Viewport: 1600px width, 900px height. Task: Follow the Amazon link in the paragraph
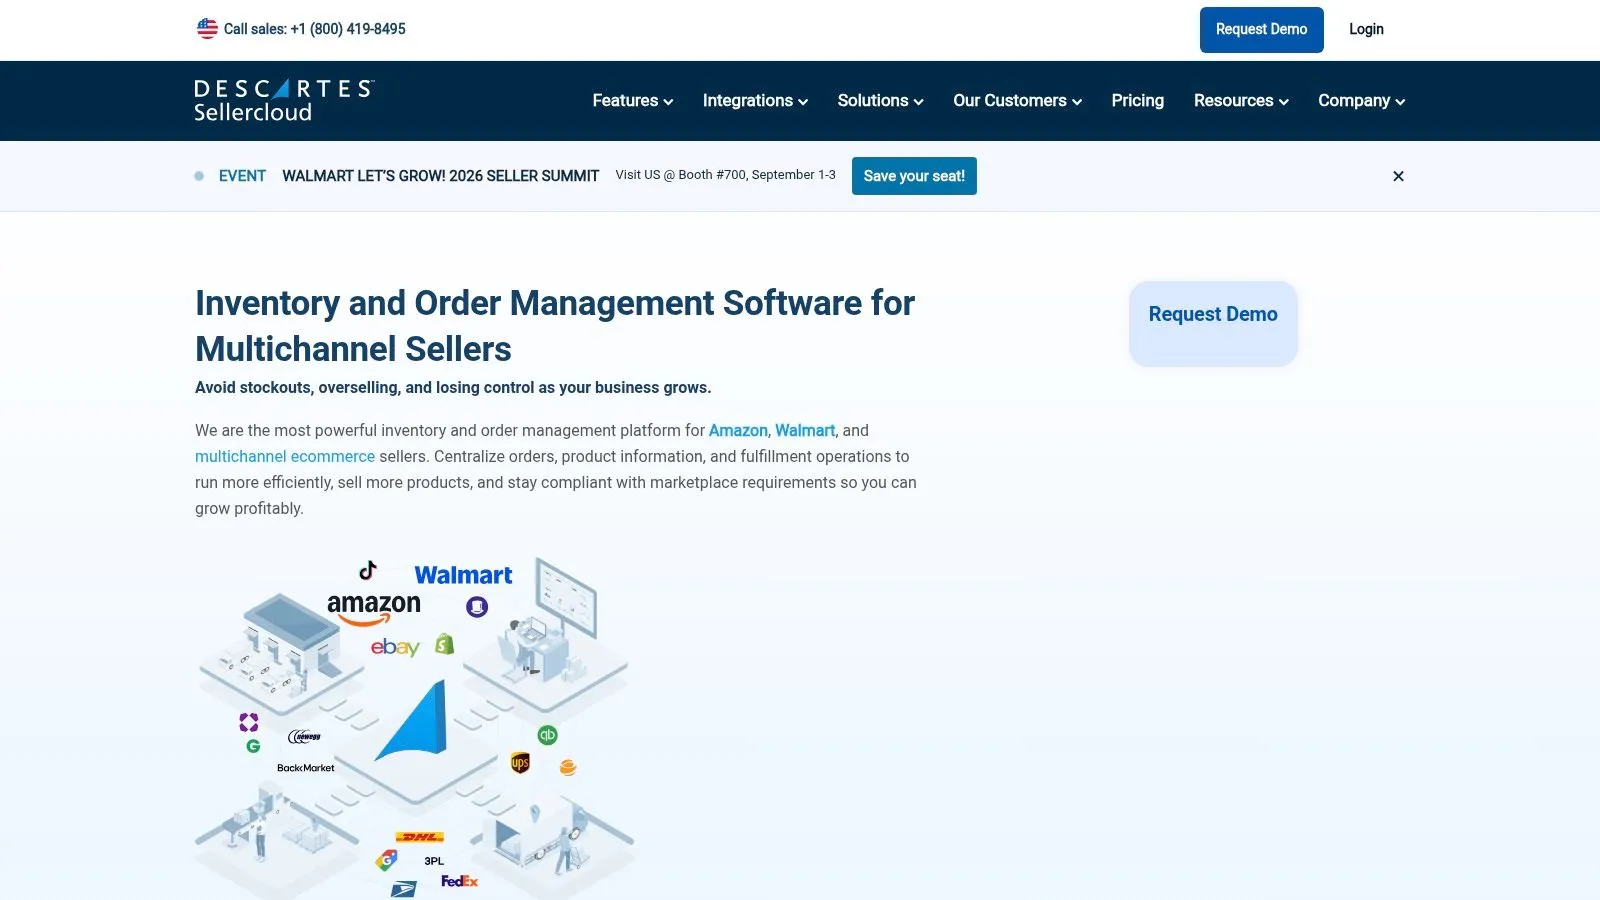[738, 431]
